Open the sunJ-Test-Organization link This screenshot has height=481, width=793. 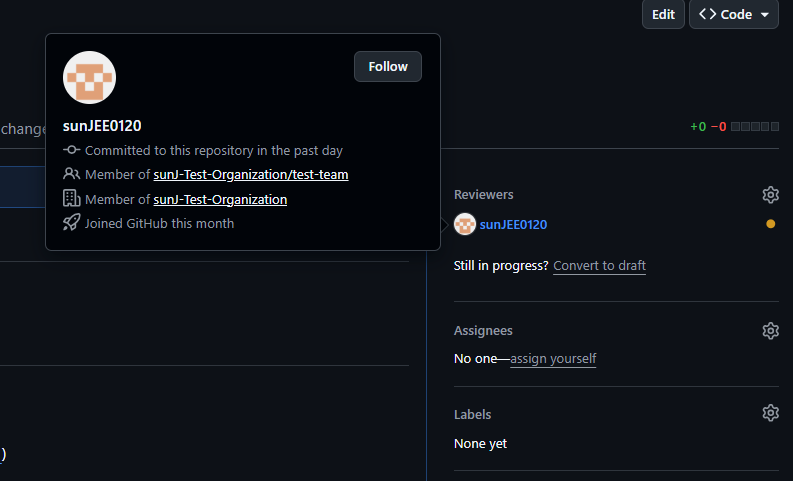(220, 199)
